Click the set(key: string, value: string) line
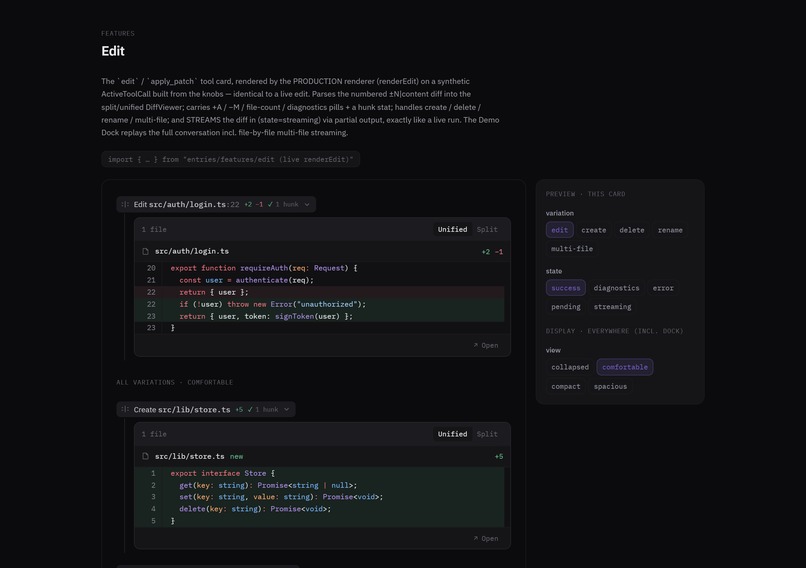The height and width of the screenshot is (568, 806). pyautogui.click(x=319, y=497)
